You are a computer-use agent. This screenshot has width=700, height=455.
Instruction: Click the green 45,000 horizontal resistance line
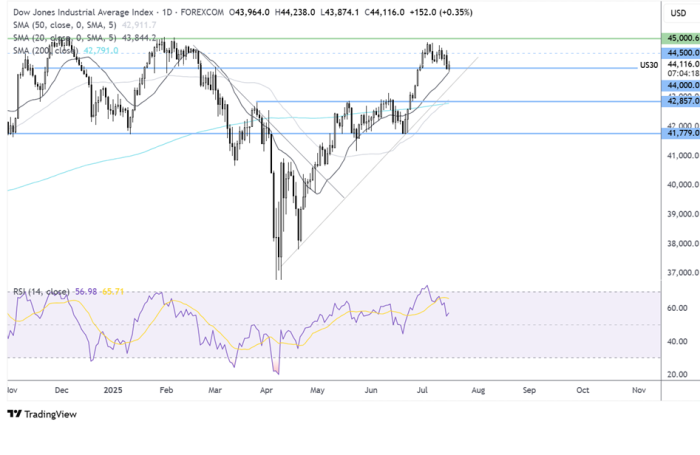coord(334,39)
